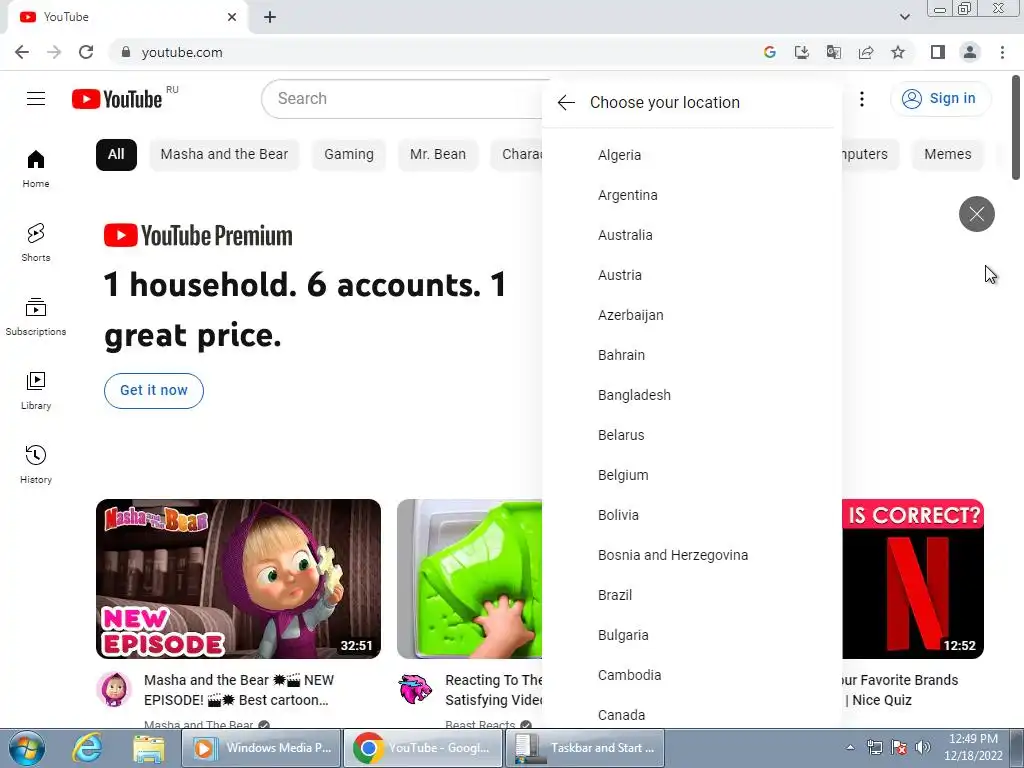
Task: Open History in the sidebar
Action: [36, 464]
